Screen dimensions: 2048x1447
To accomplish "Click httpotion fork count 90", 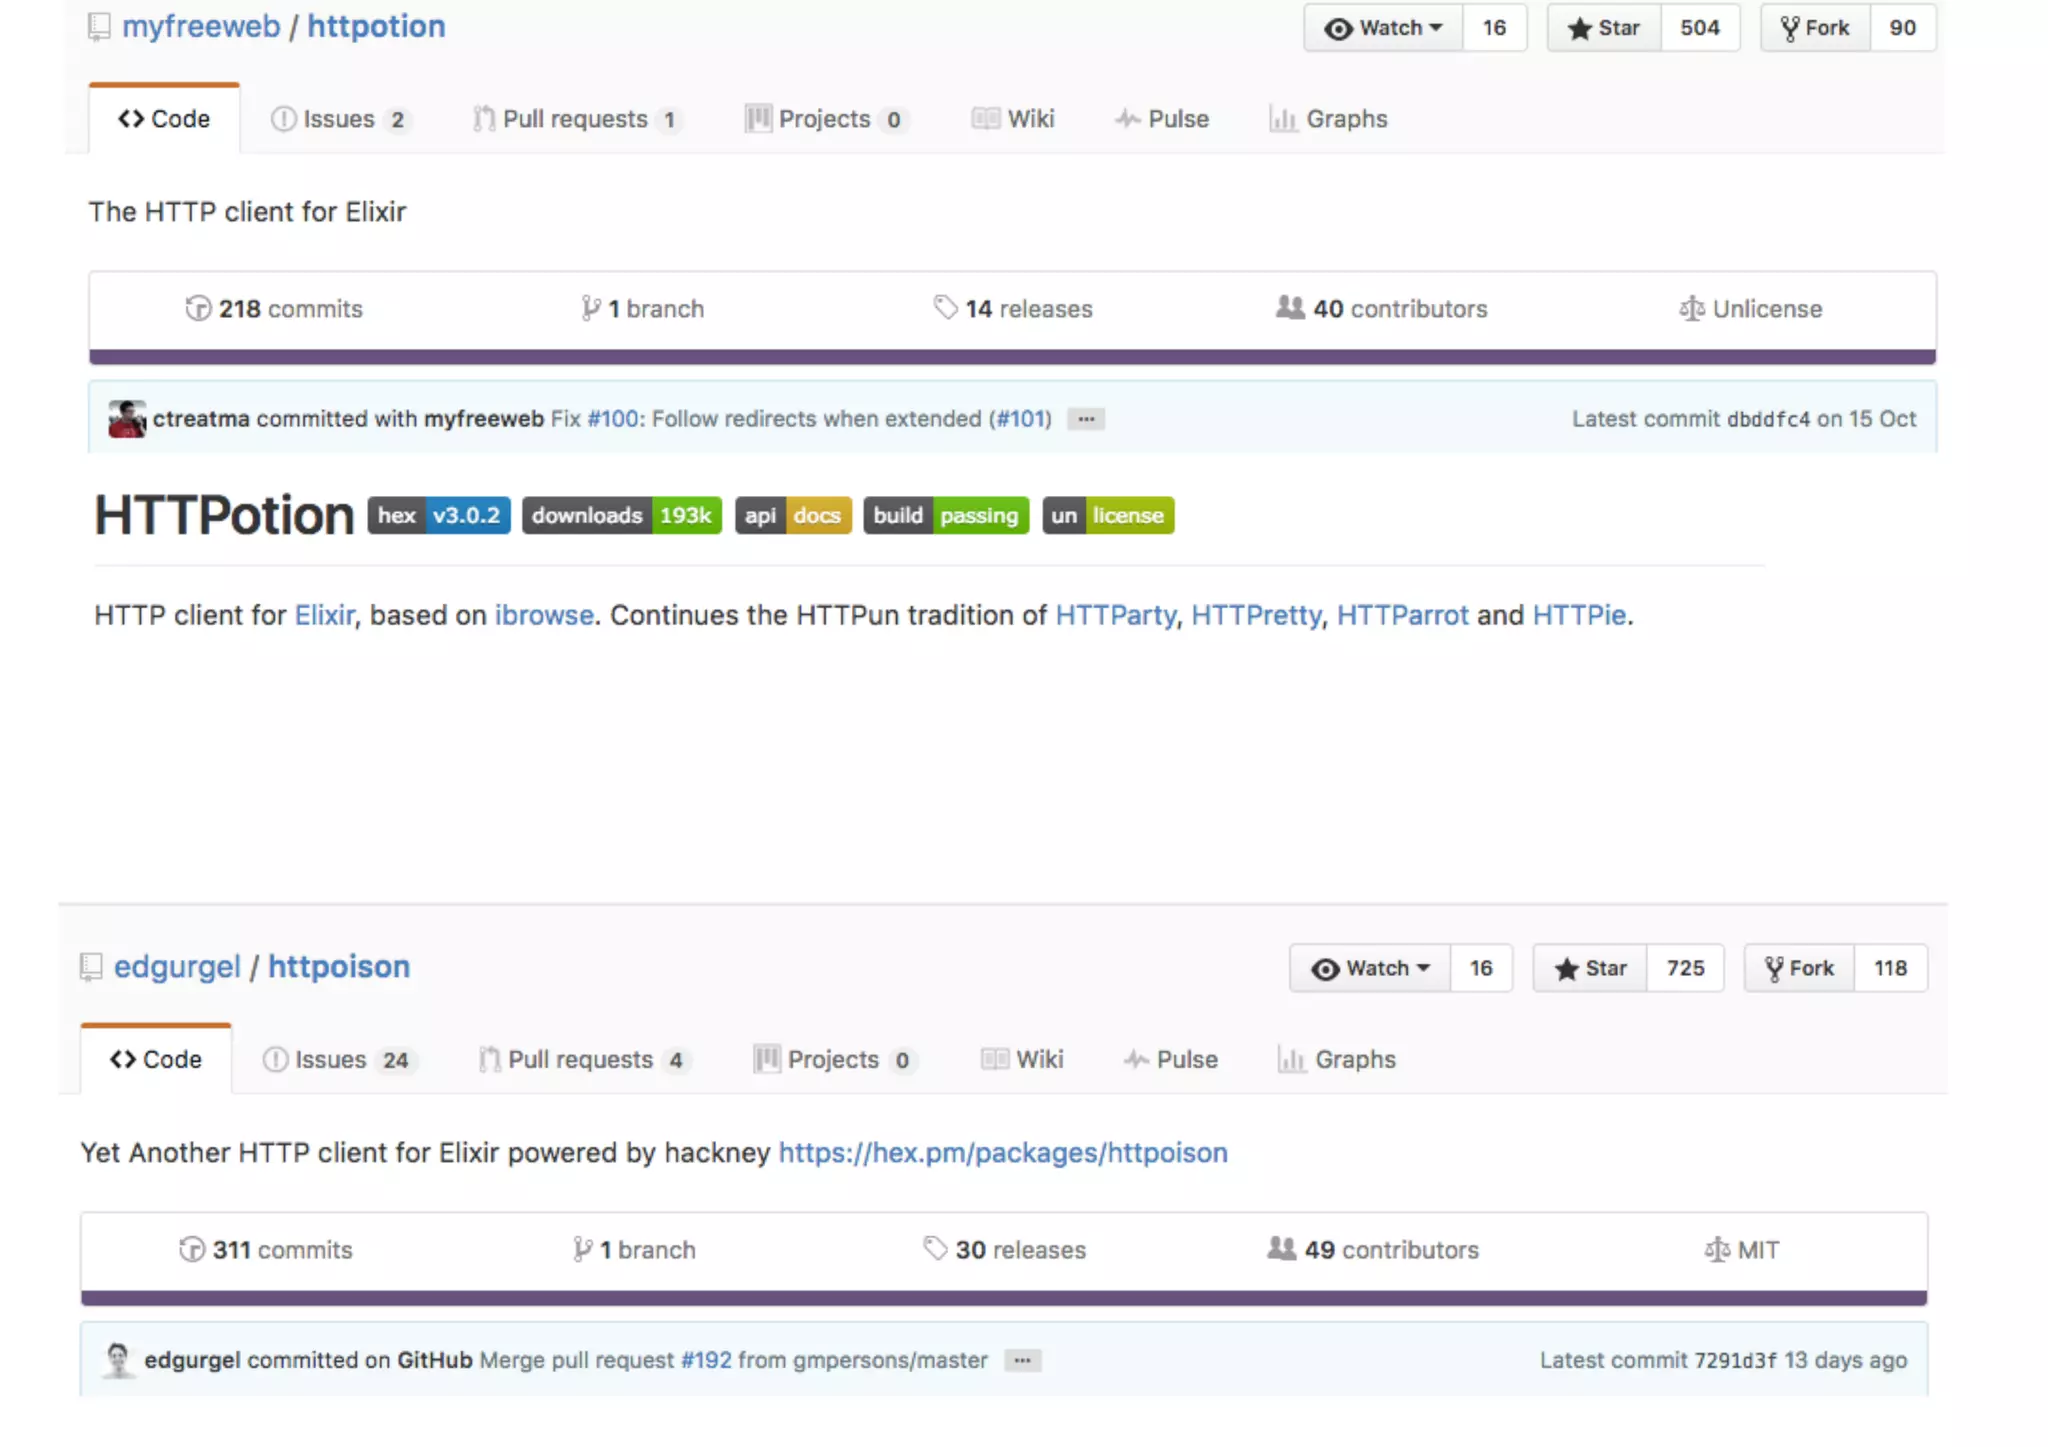I will click(x=1903, y=28).
